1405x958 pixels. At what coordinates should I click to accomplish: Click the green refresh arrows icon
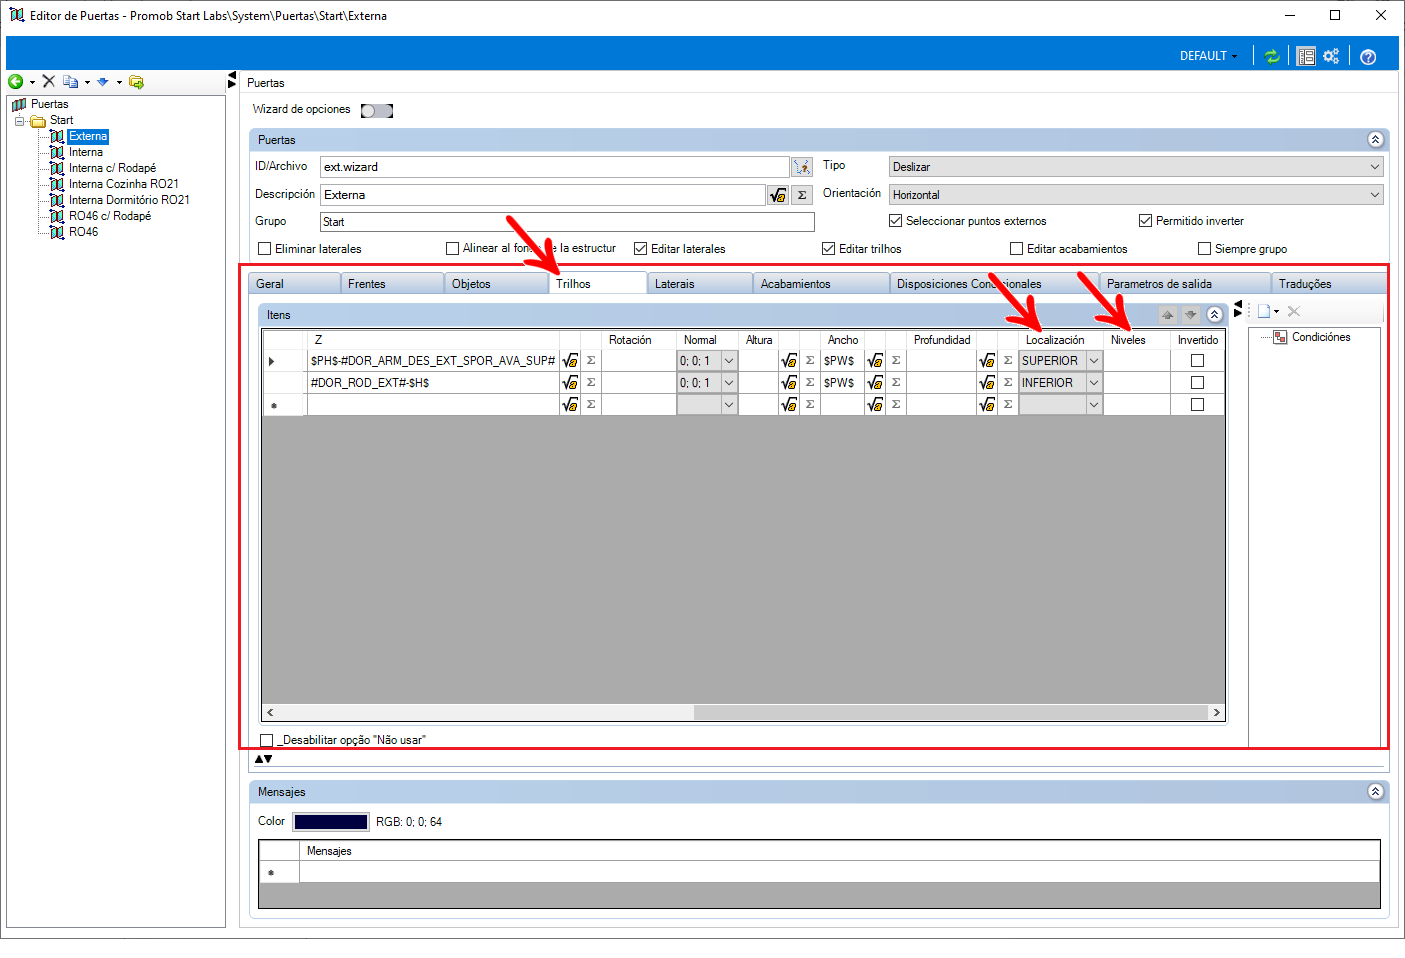click(1272, 56)
